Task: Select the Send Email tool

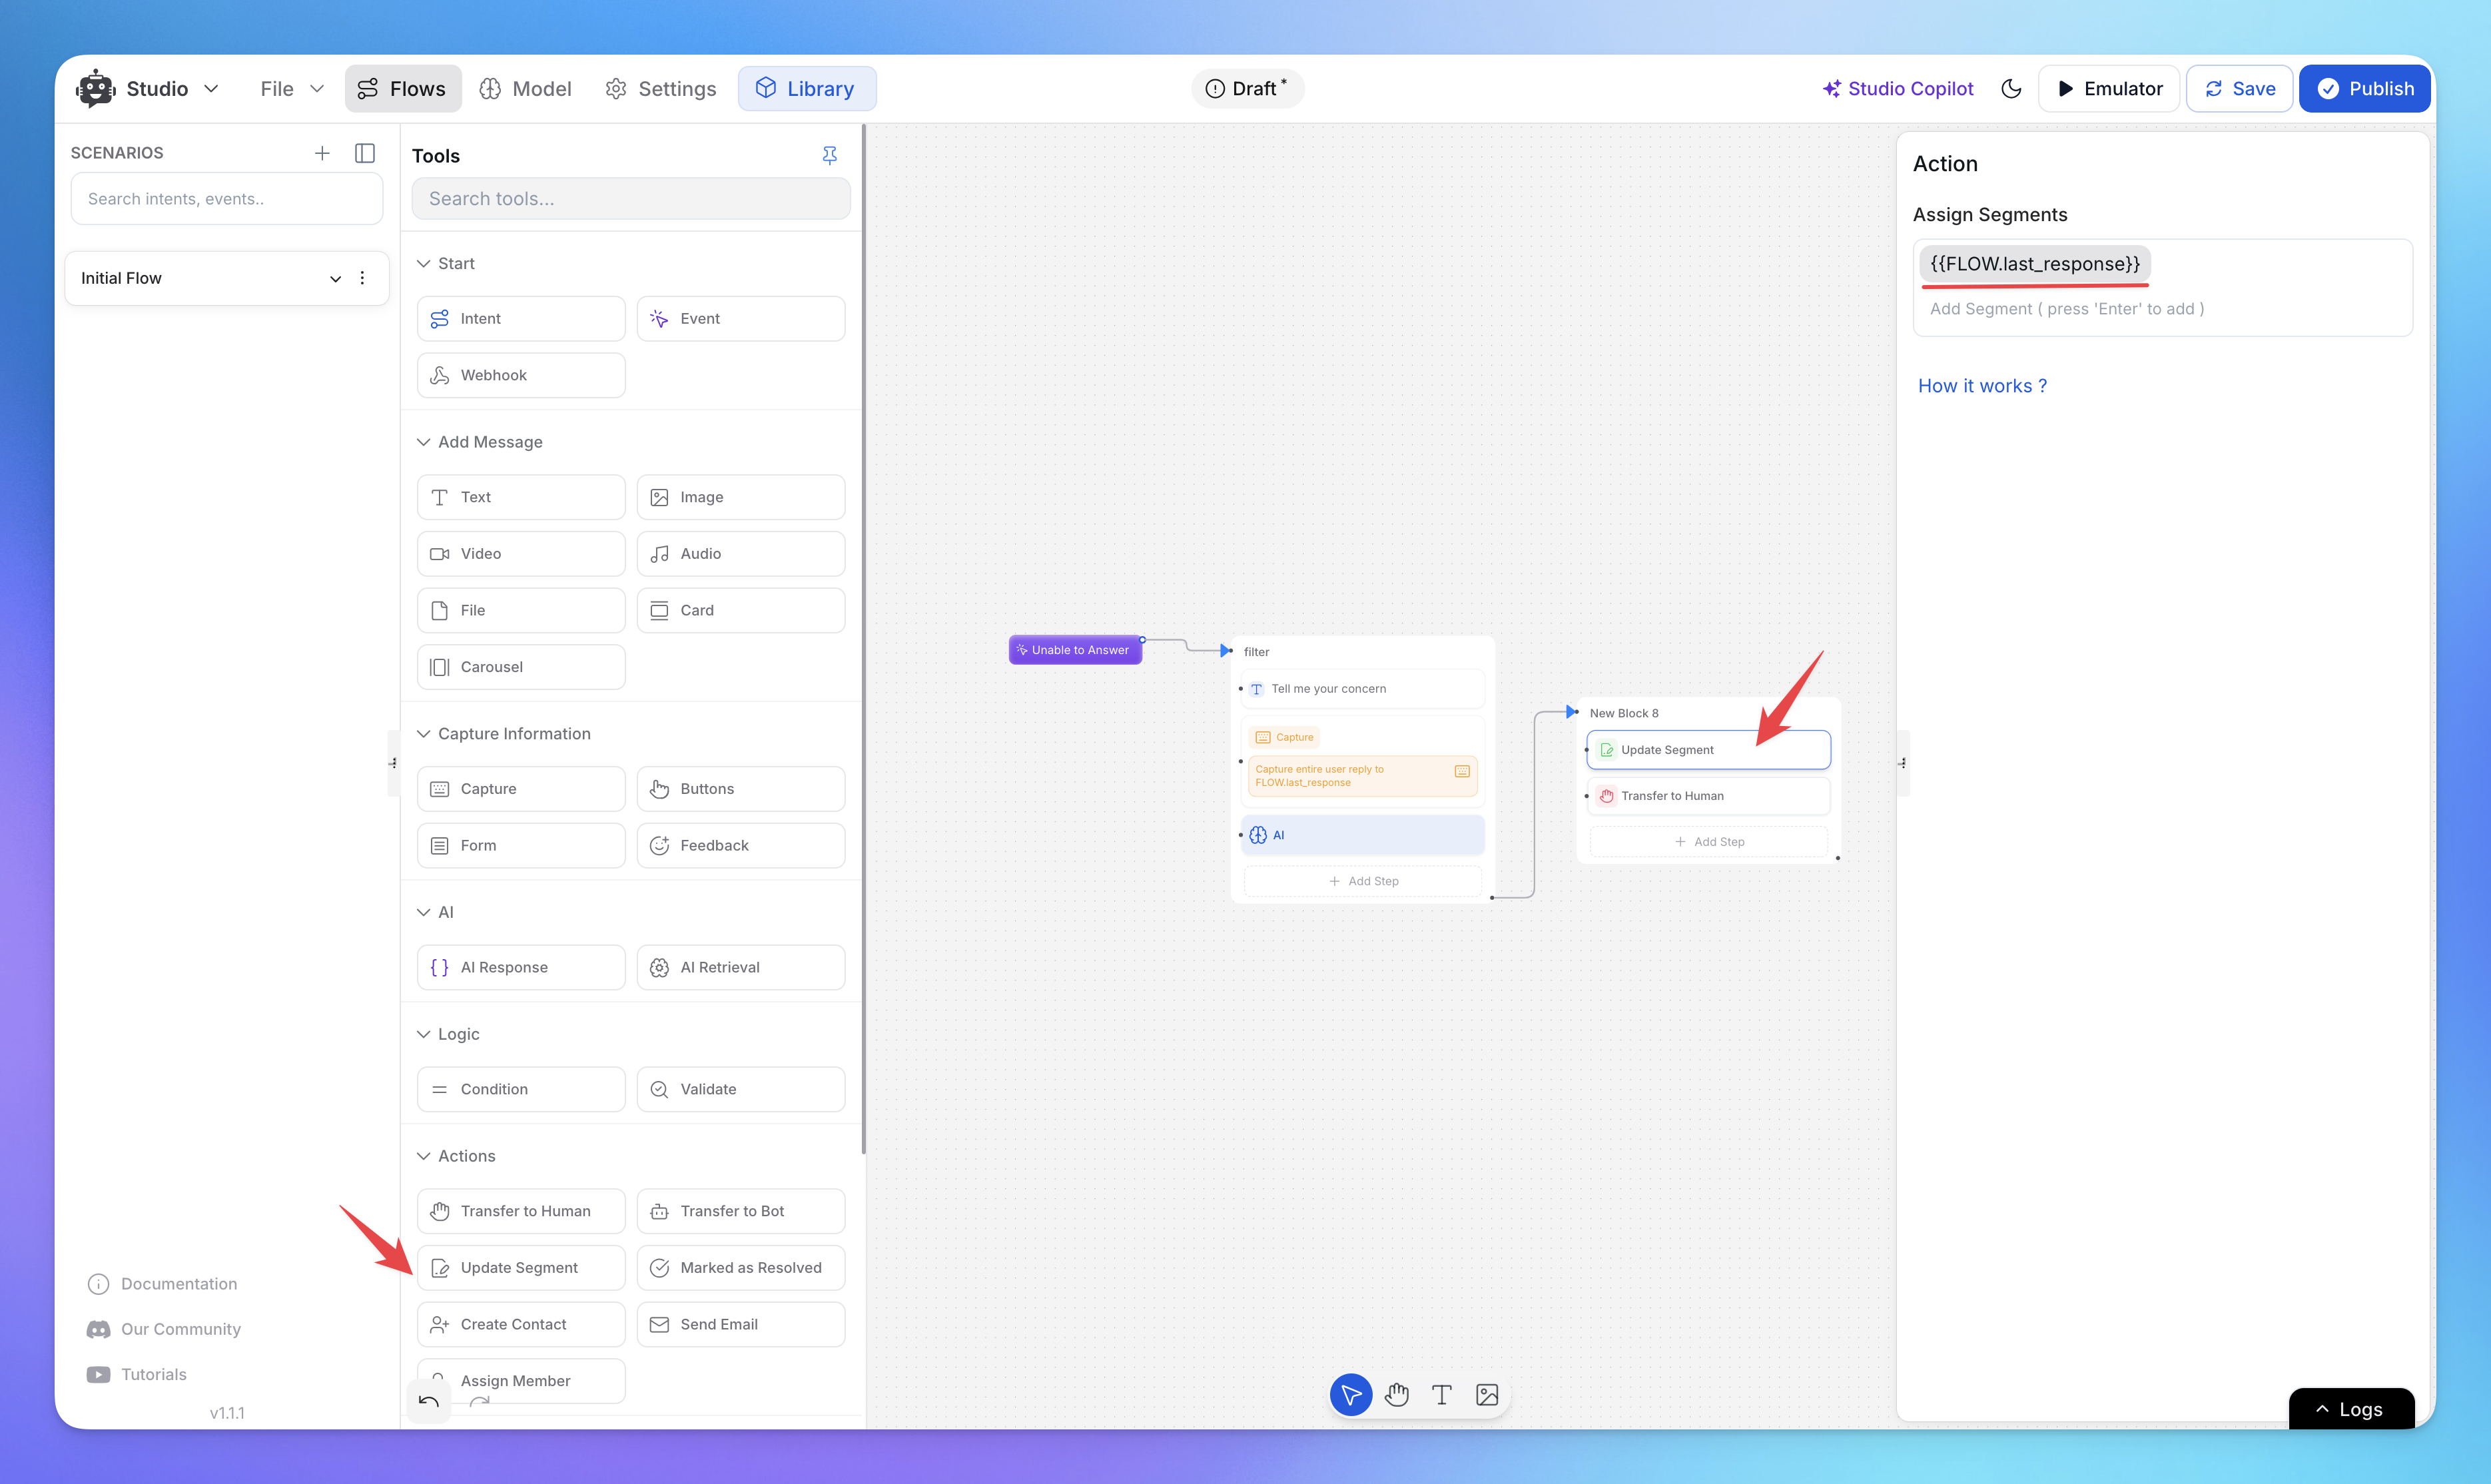Action: pyautogui.click(x=741, y=1324)
